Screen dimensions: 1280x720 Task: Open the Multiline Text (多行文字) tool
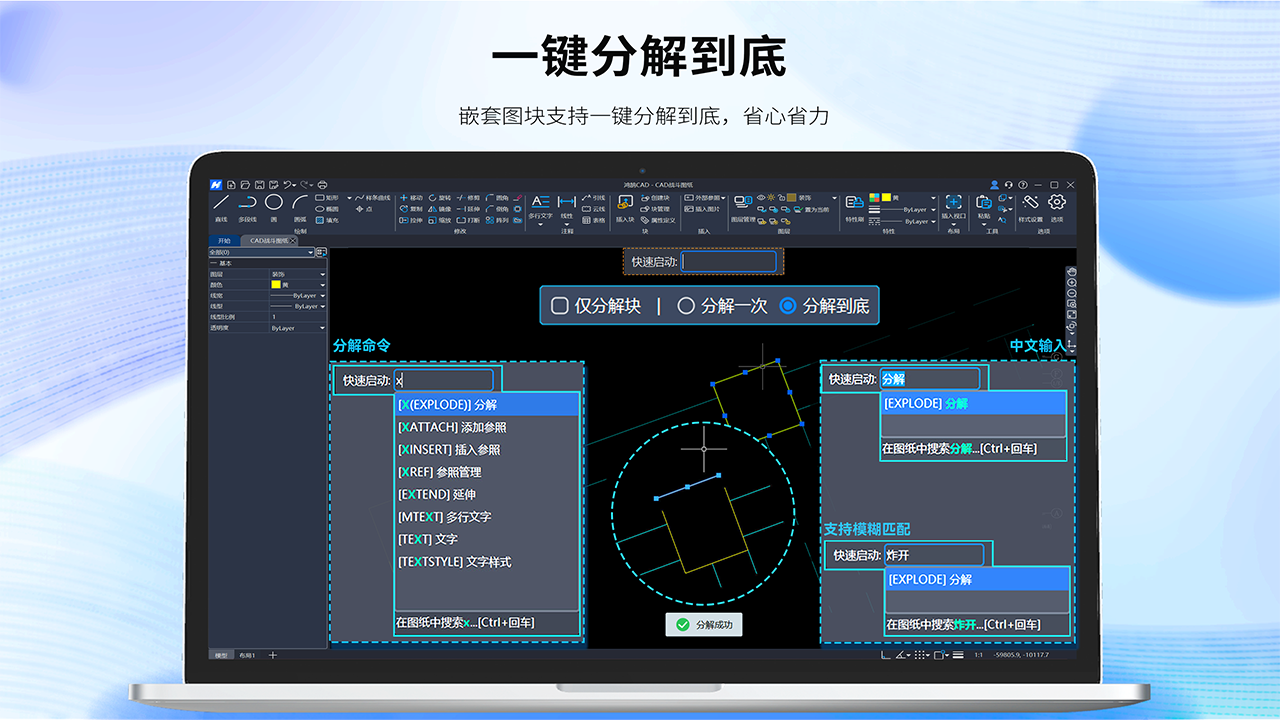pyautogui.click(x=539, y=202)
